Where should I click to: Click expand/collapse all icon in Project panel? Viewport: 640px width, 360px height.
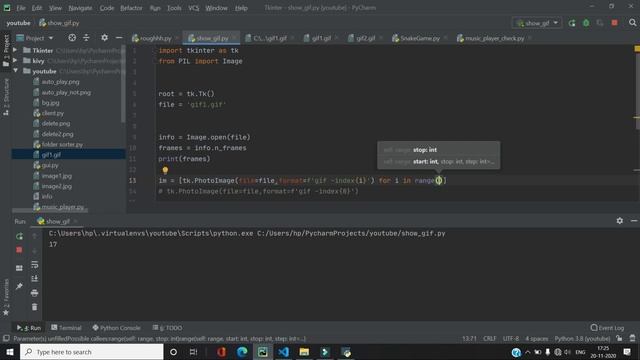86,38
